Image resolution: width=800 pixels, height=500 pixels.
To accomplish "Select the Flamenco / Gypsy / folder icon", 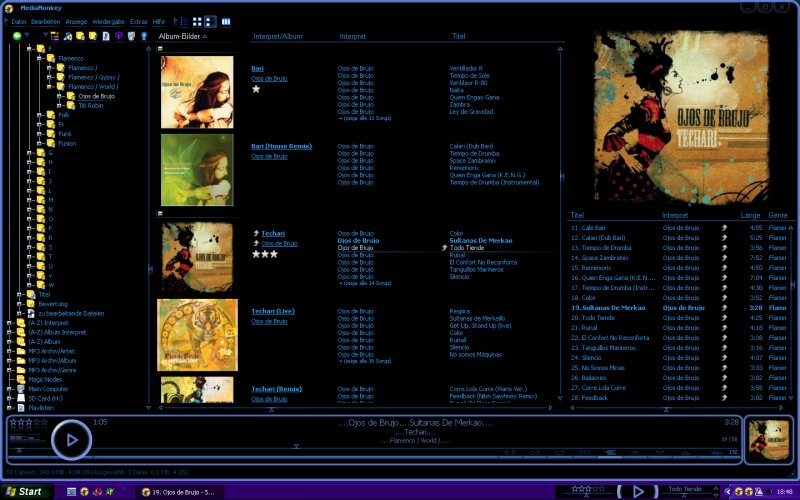I will click(59, 77).
